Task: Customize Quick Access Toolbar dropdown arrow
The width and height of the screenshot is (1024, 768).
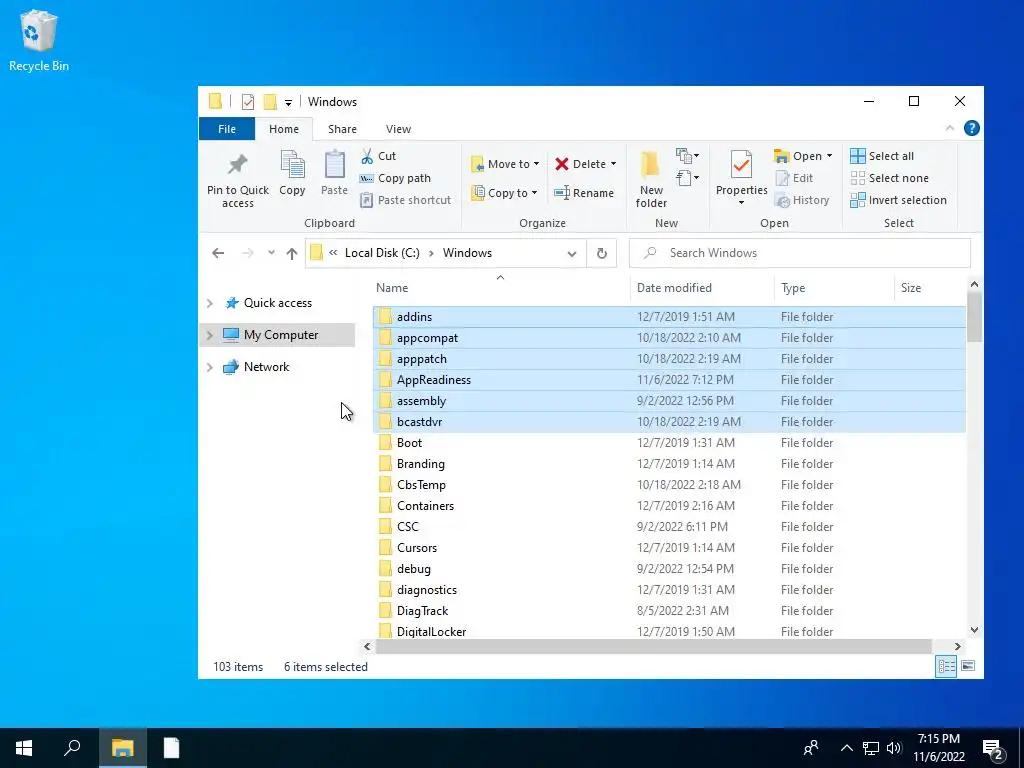Action: (x=288, y=103)
